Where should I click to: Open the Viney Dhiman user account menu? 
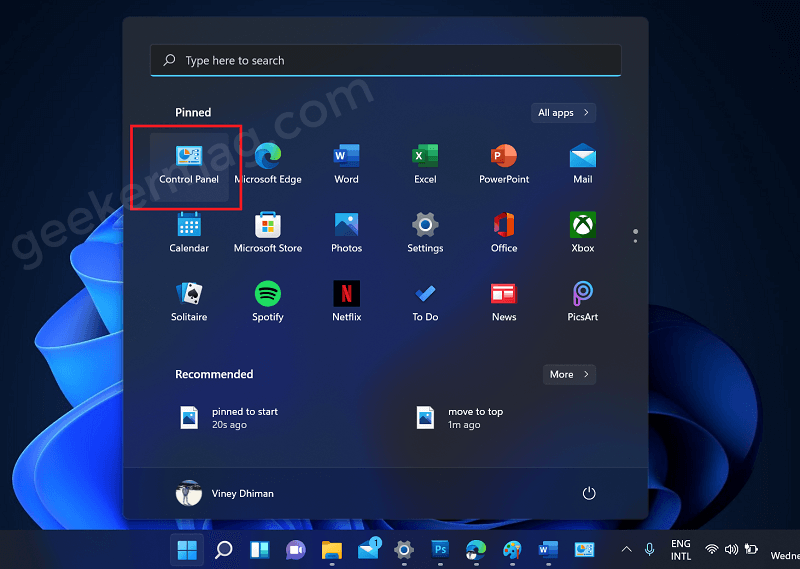(225, 493)
